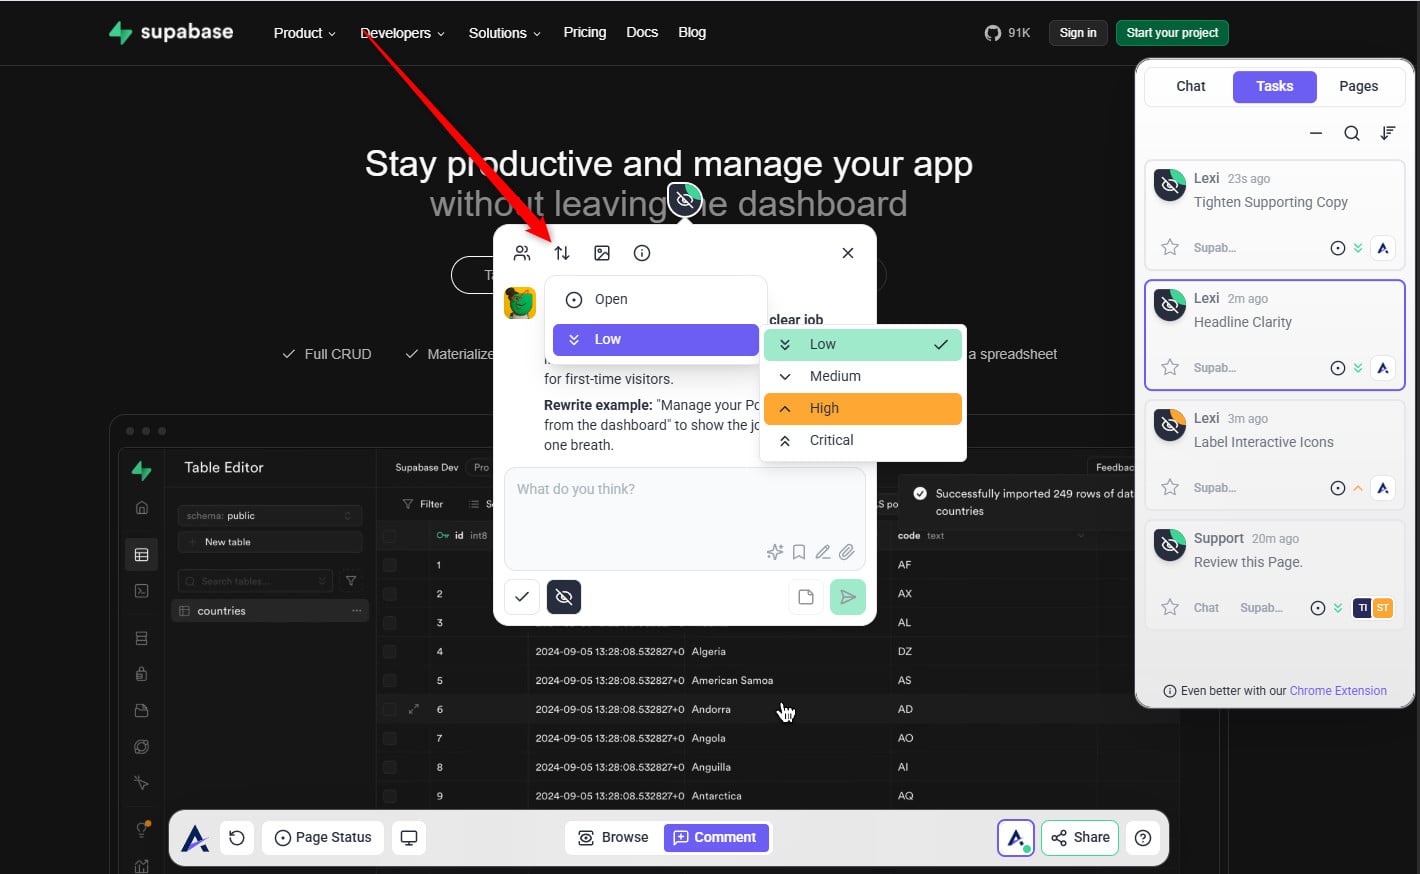Switch to the Pages tab

pos(1358,86)
